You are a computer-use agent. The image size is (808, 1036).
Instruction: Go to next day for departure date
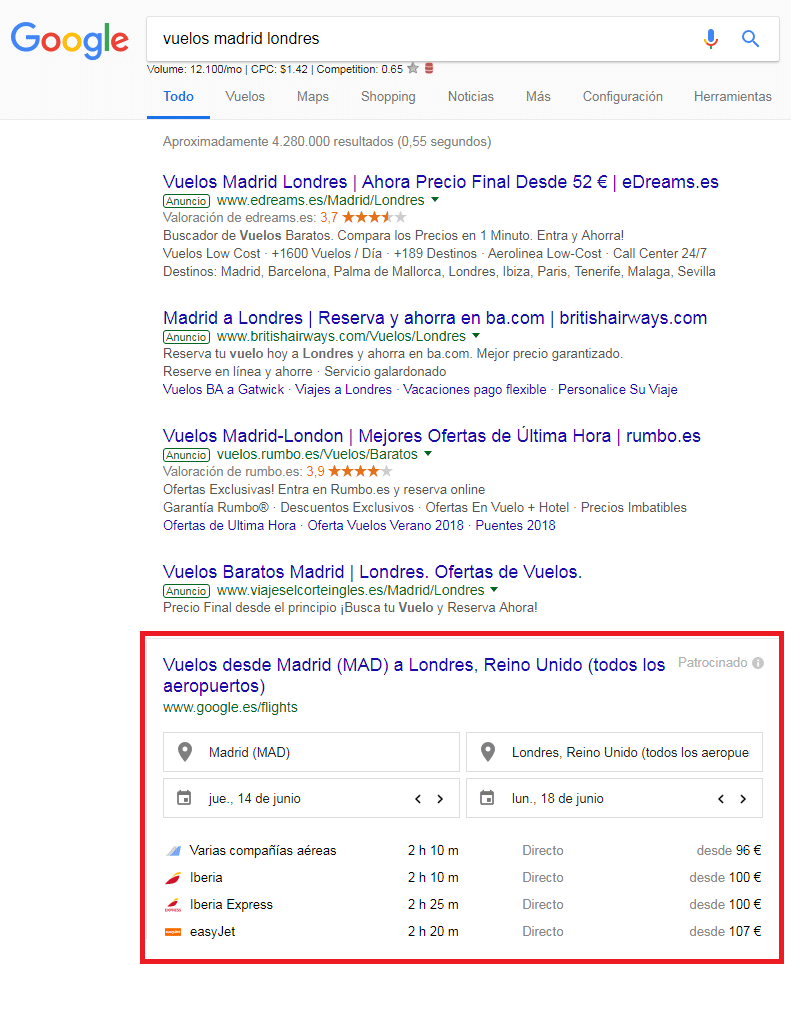(x=440, y=799)
